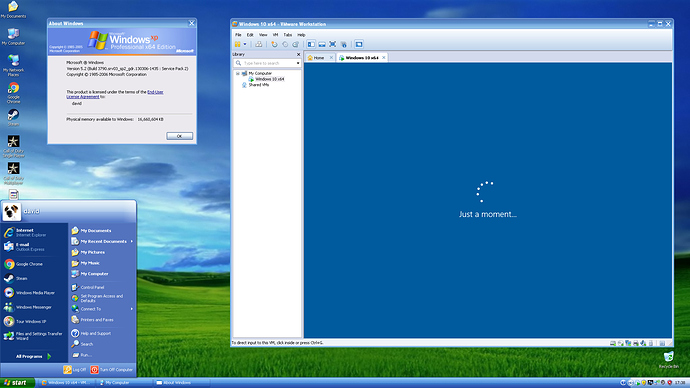Click the send Ctrl+Alt+Del toolbar icon
Viewport: 690px width, 388px height.
(x=259, y=44)
